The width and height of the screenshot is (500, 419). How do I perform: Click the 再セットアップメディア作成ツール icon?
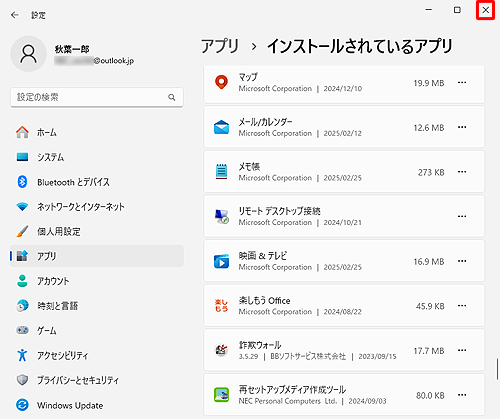221,395
